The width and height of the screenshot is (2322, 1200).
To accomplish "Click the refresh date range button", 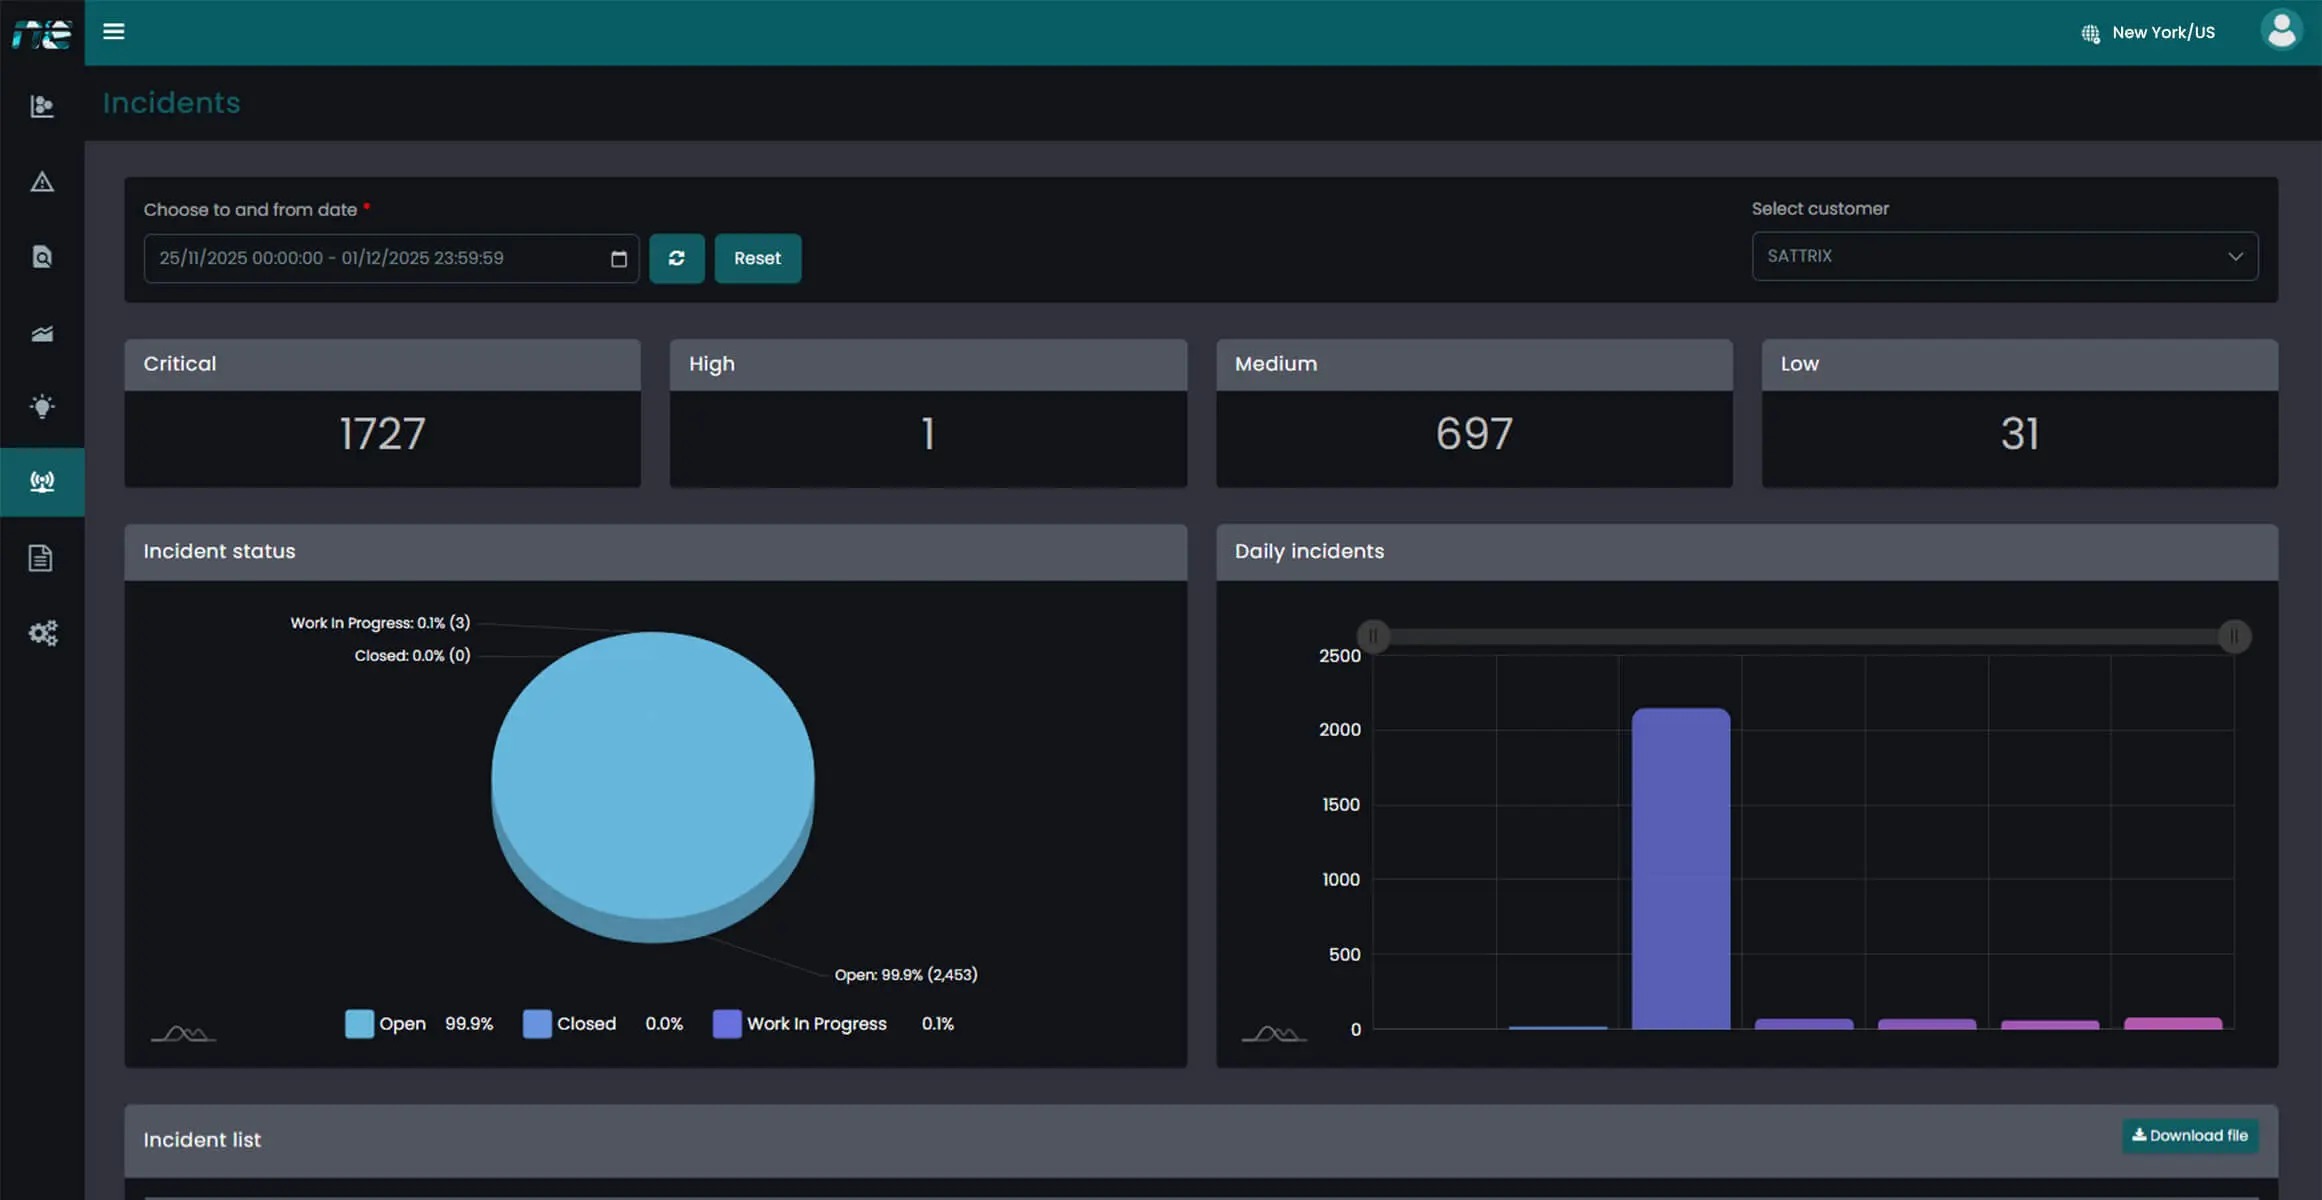I will 677,258.
